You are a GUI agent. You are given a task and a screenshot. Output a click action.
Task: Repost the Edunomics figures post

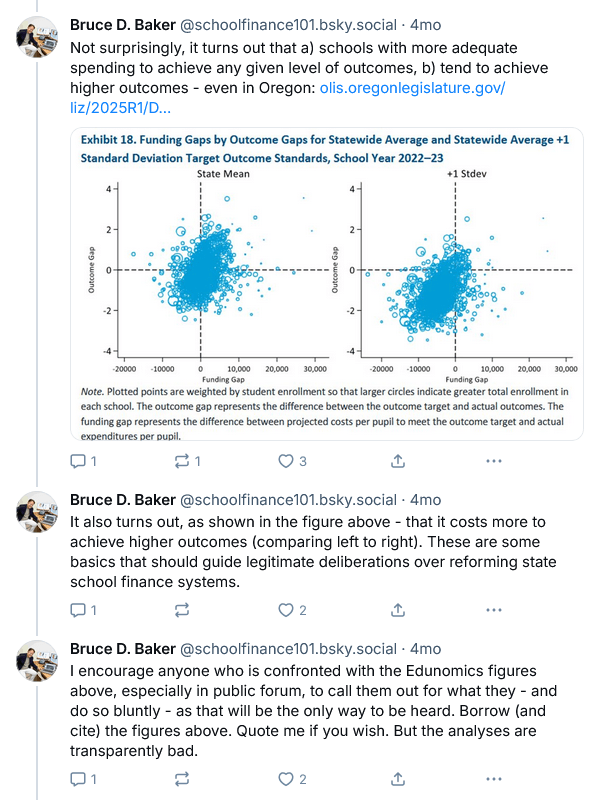pos(182,778)
